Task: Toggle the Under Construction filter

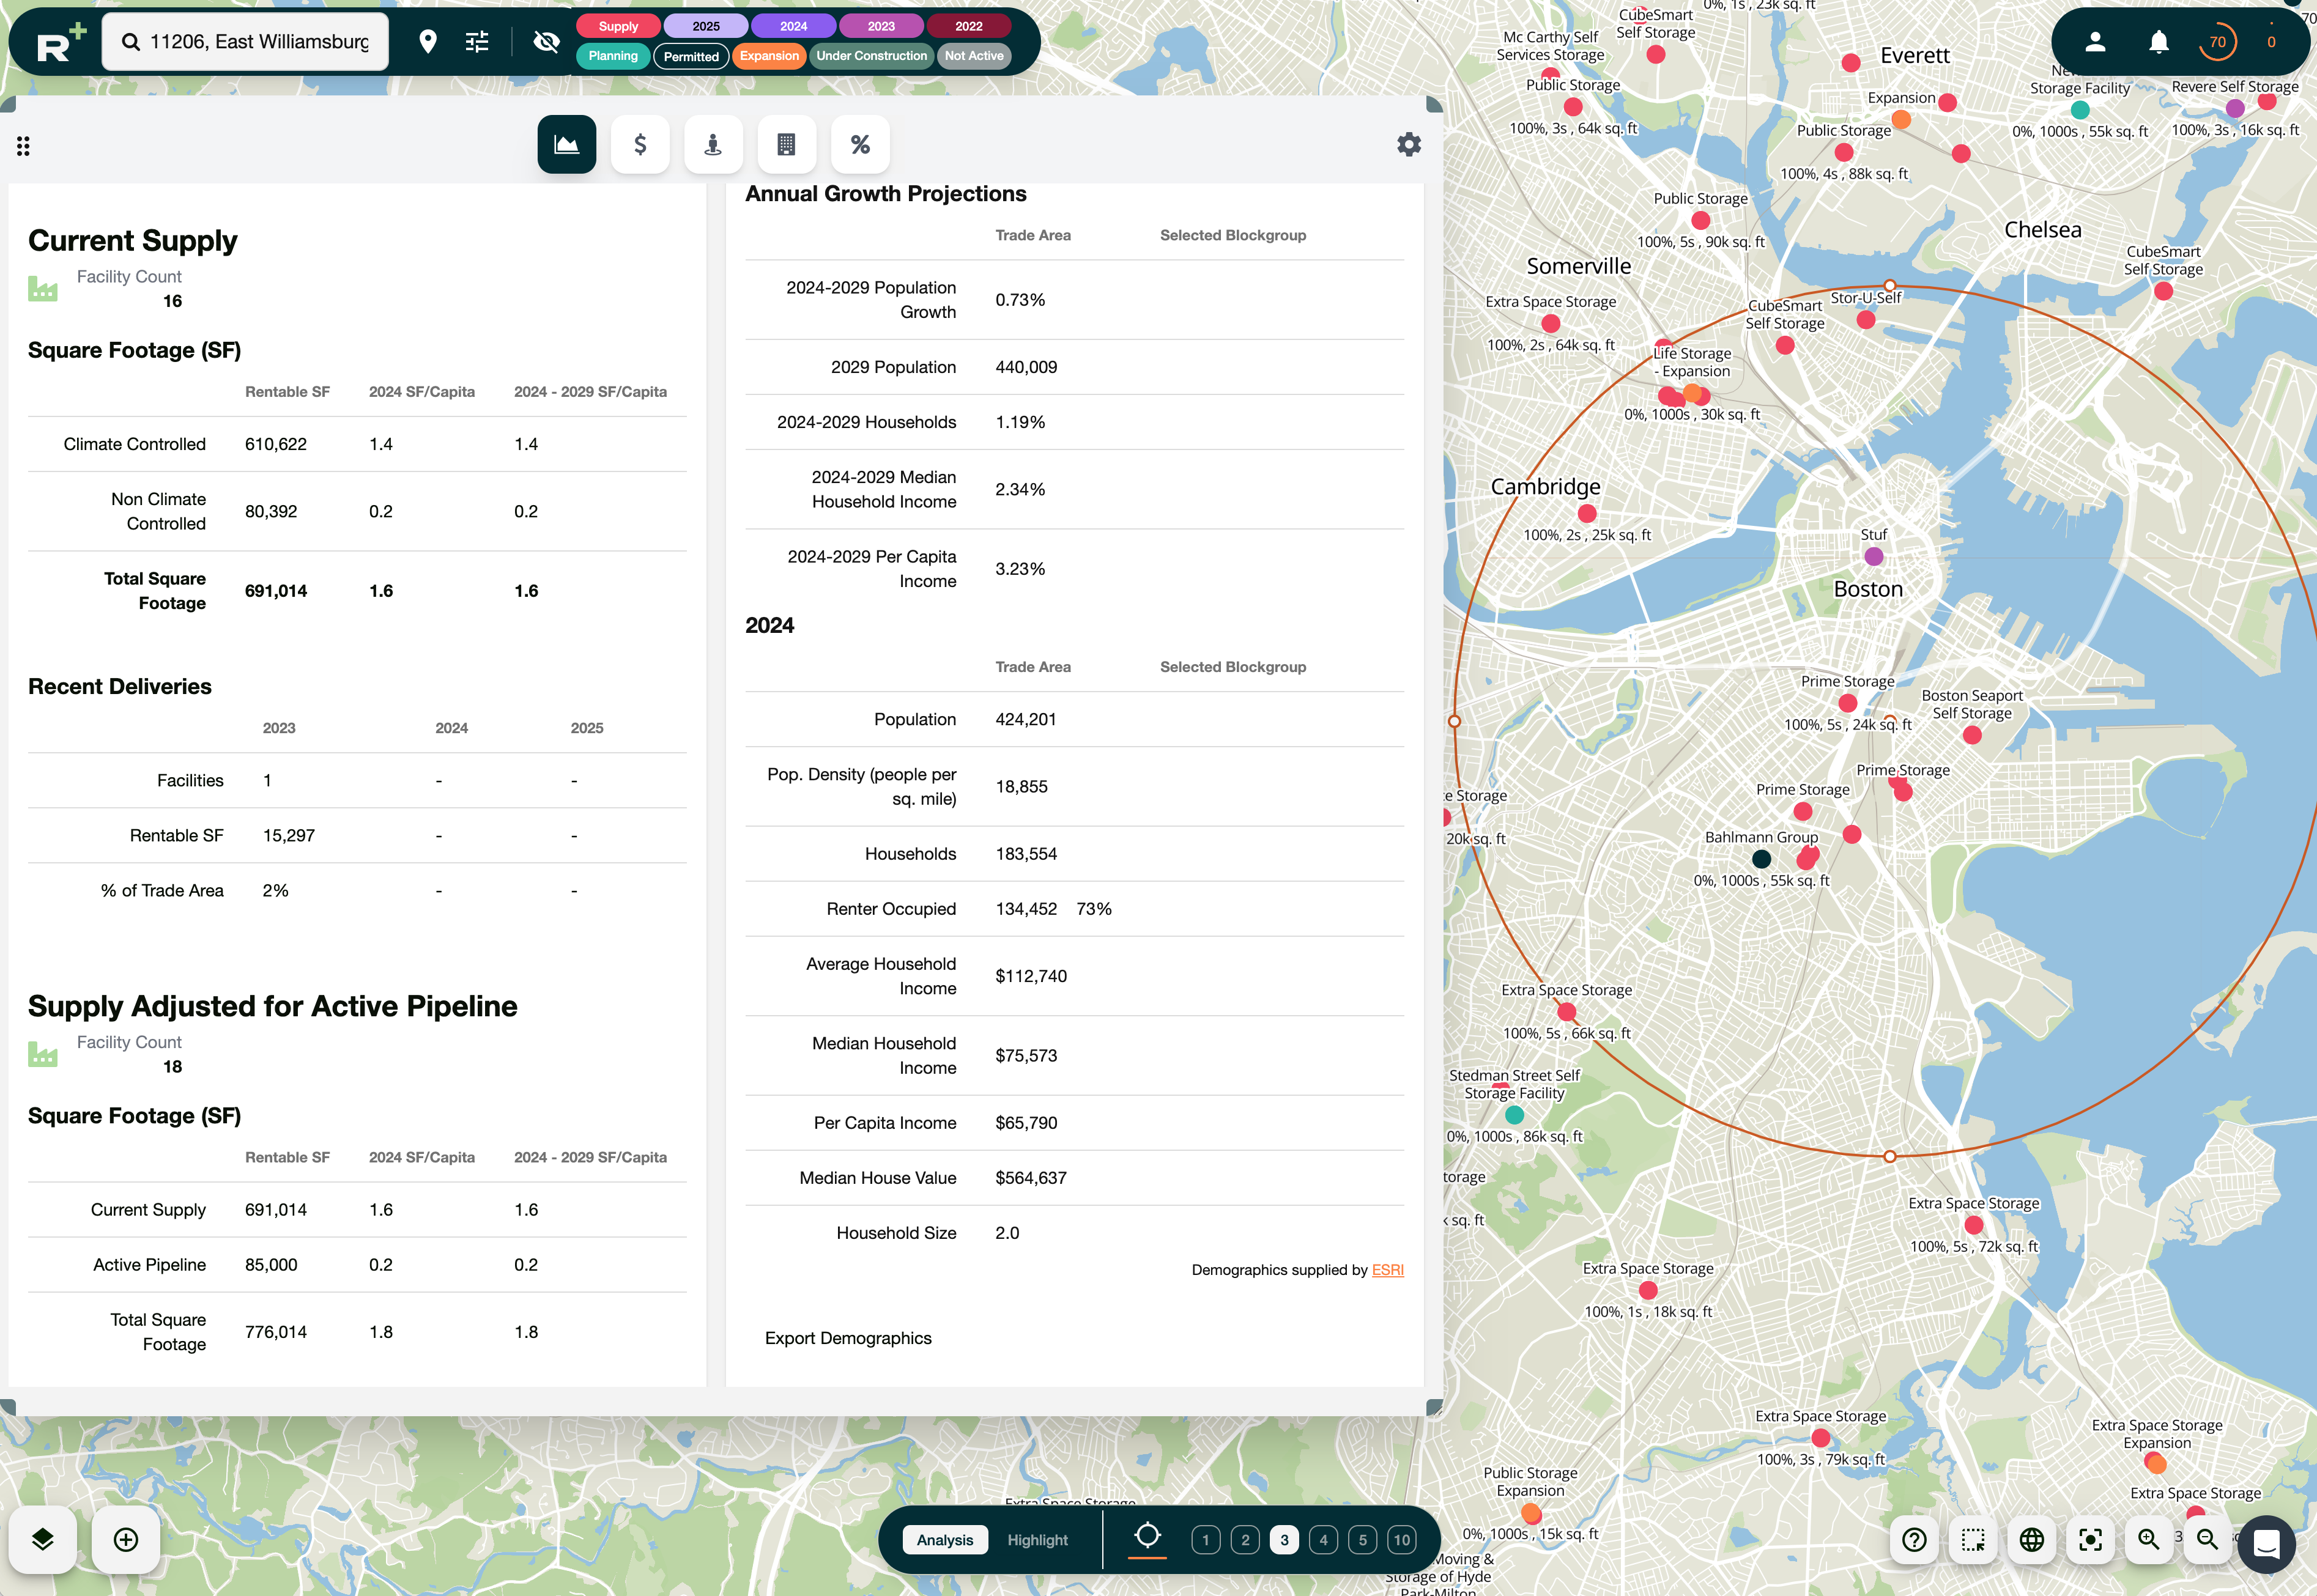Action: click(871, 56)
